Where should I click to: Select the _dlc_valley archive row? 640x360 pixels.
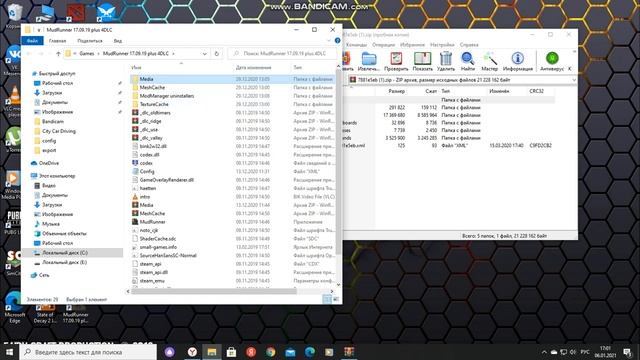[x=233, y=138]
